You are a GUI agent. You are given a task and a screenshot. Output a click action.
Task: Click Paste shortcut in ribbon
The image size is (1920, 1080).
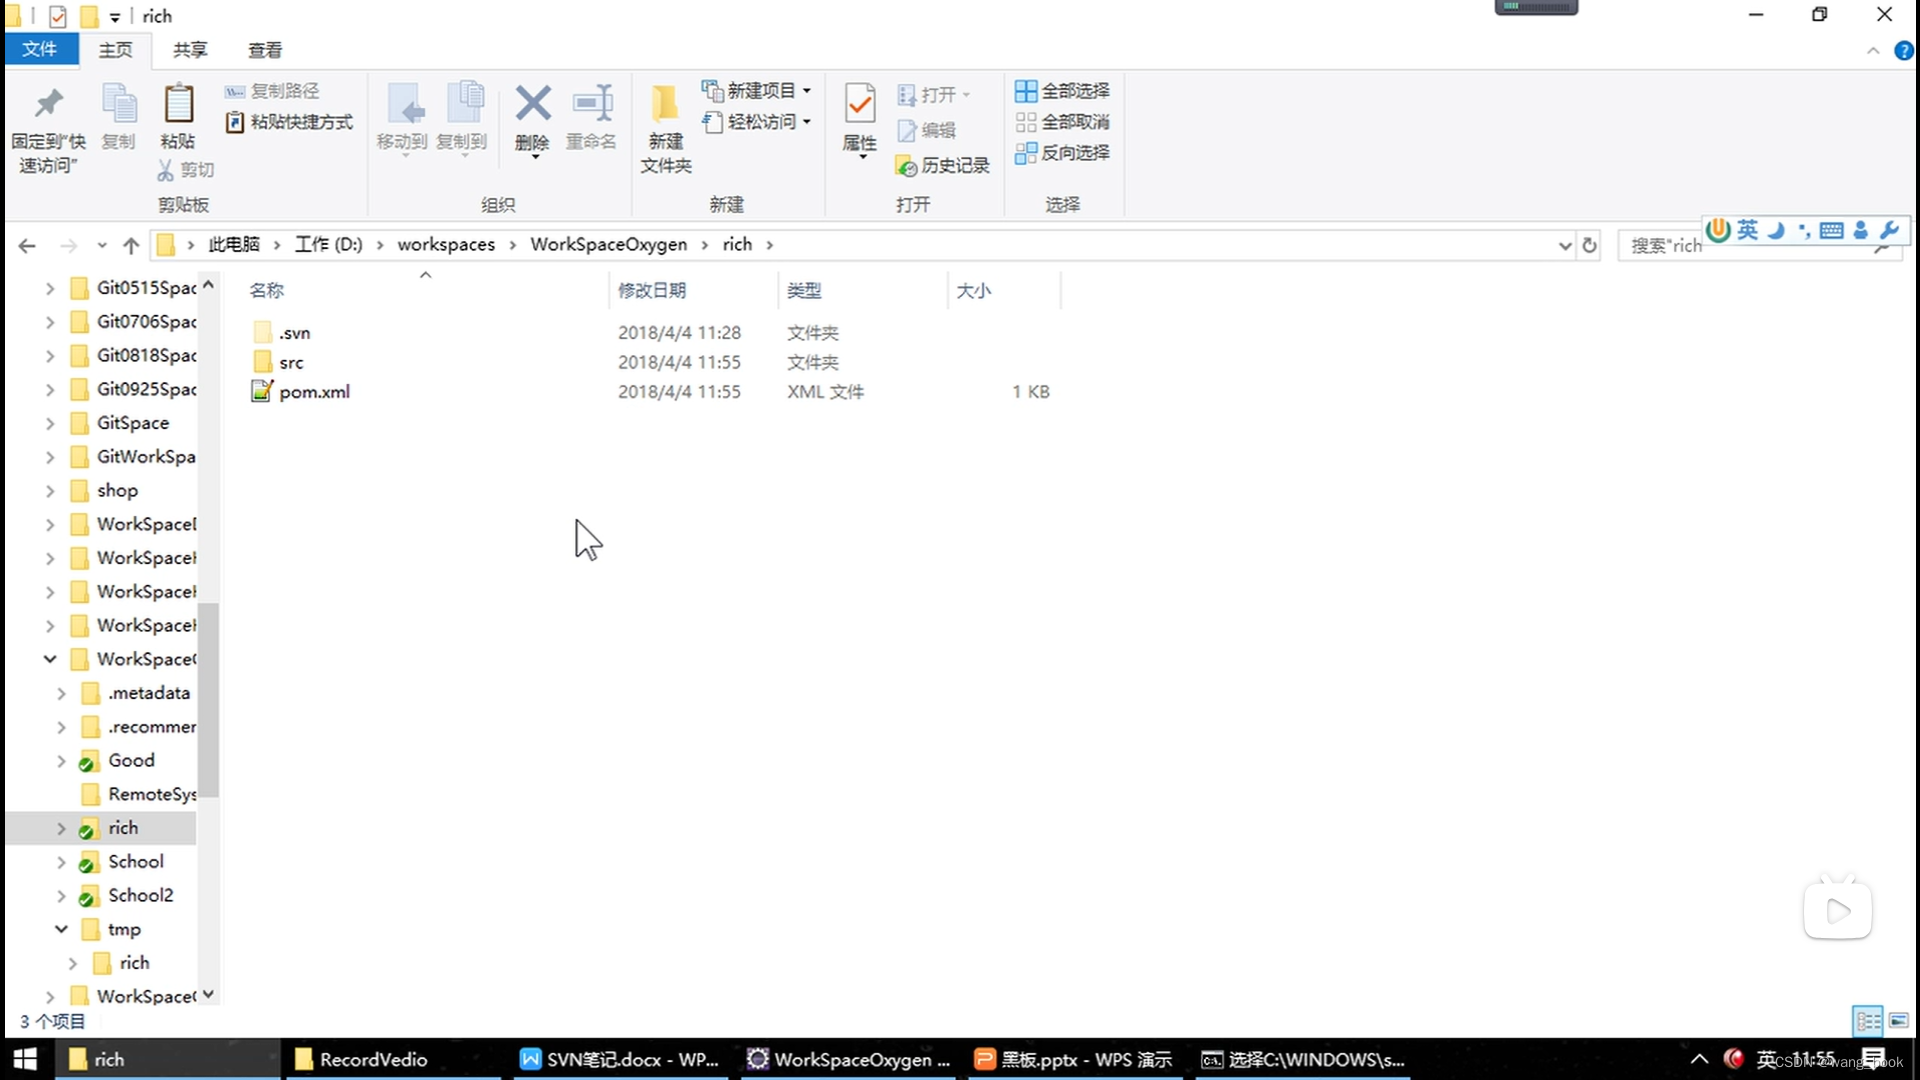point(289,122)
